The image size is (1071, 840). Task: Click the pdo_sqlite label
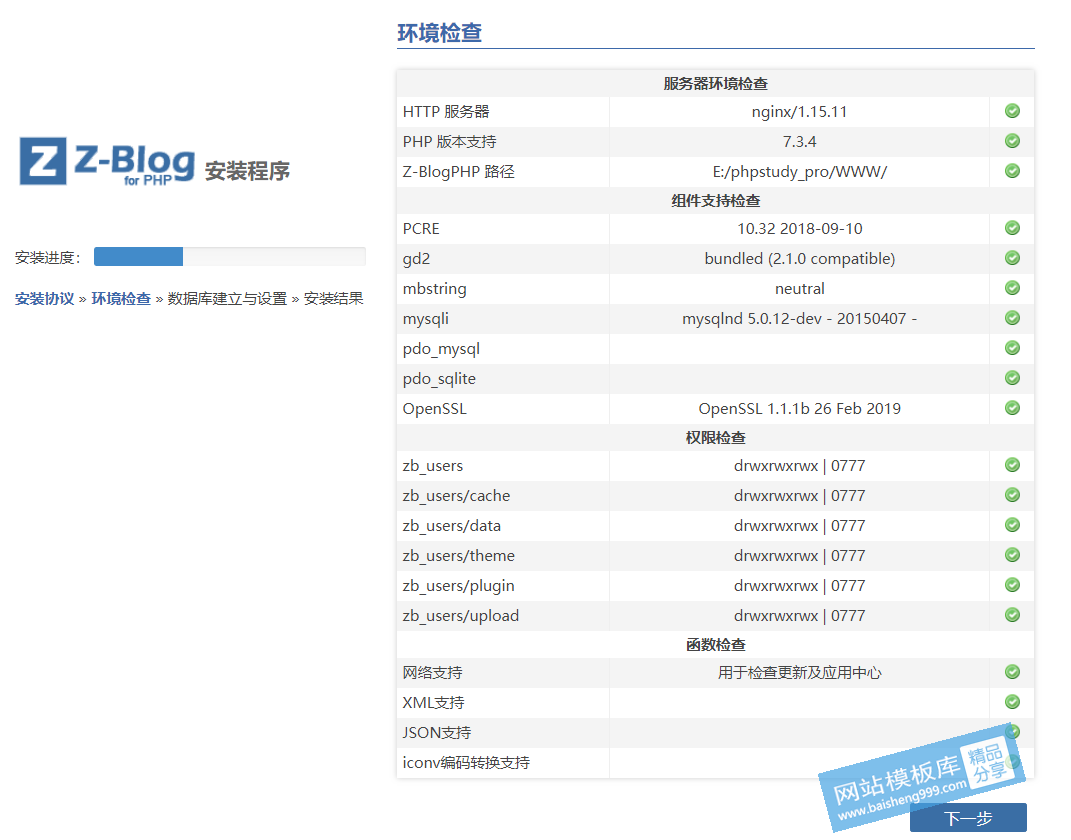[439, 379]
